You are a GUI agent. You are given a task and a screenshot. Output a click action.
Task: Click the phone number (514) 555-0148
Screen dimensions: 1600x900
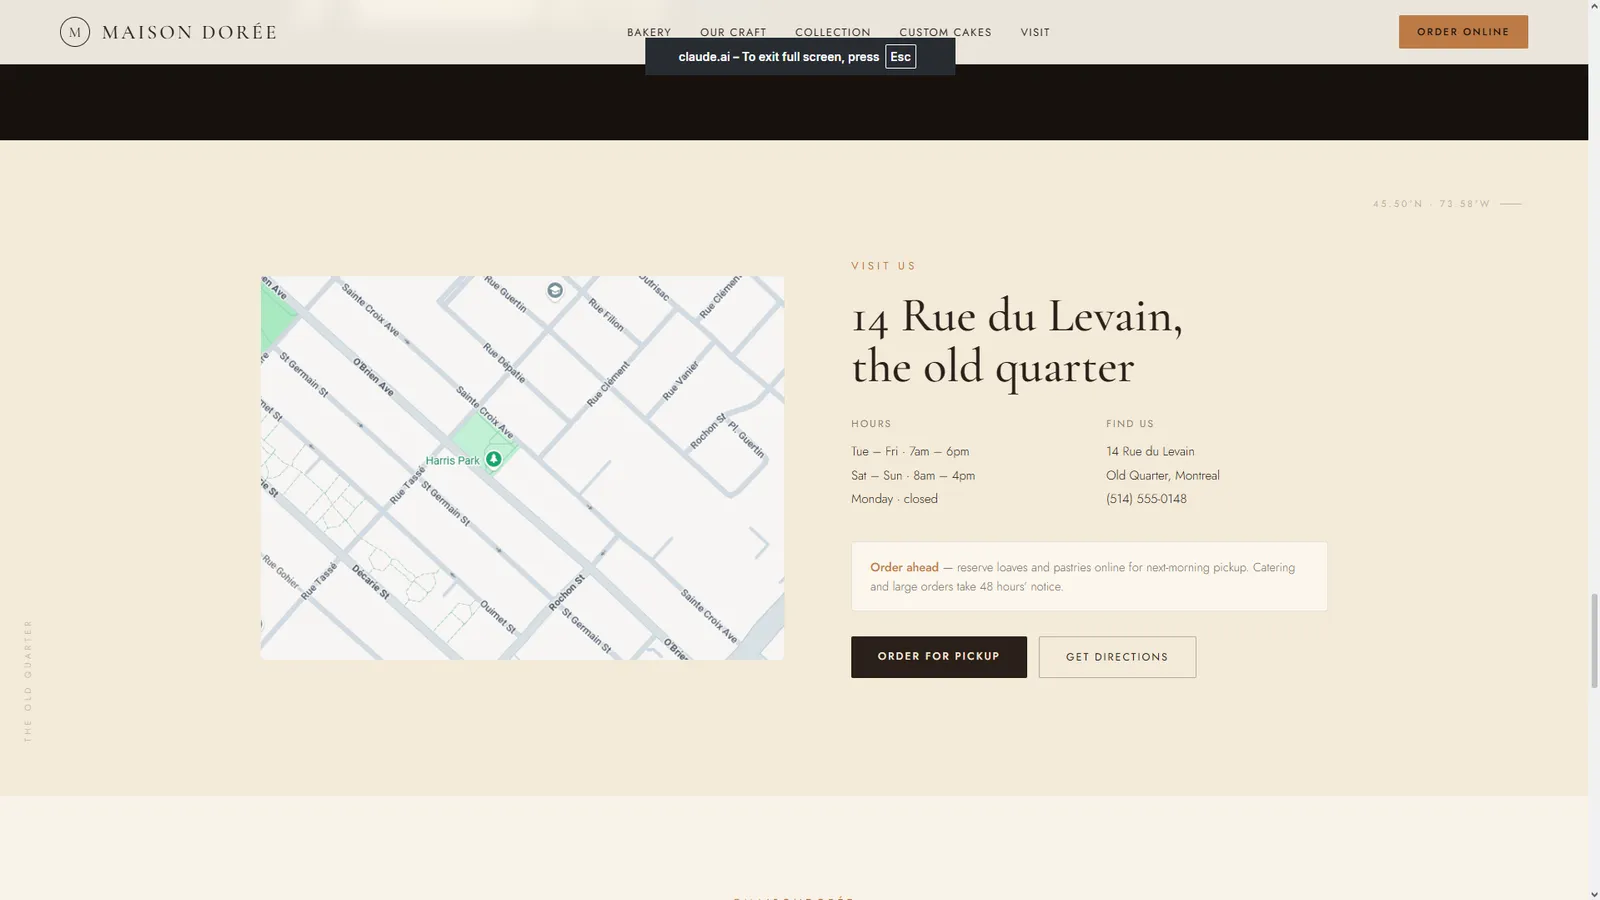coord(1146,499)
